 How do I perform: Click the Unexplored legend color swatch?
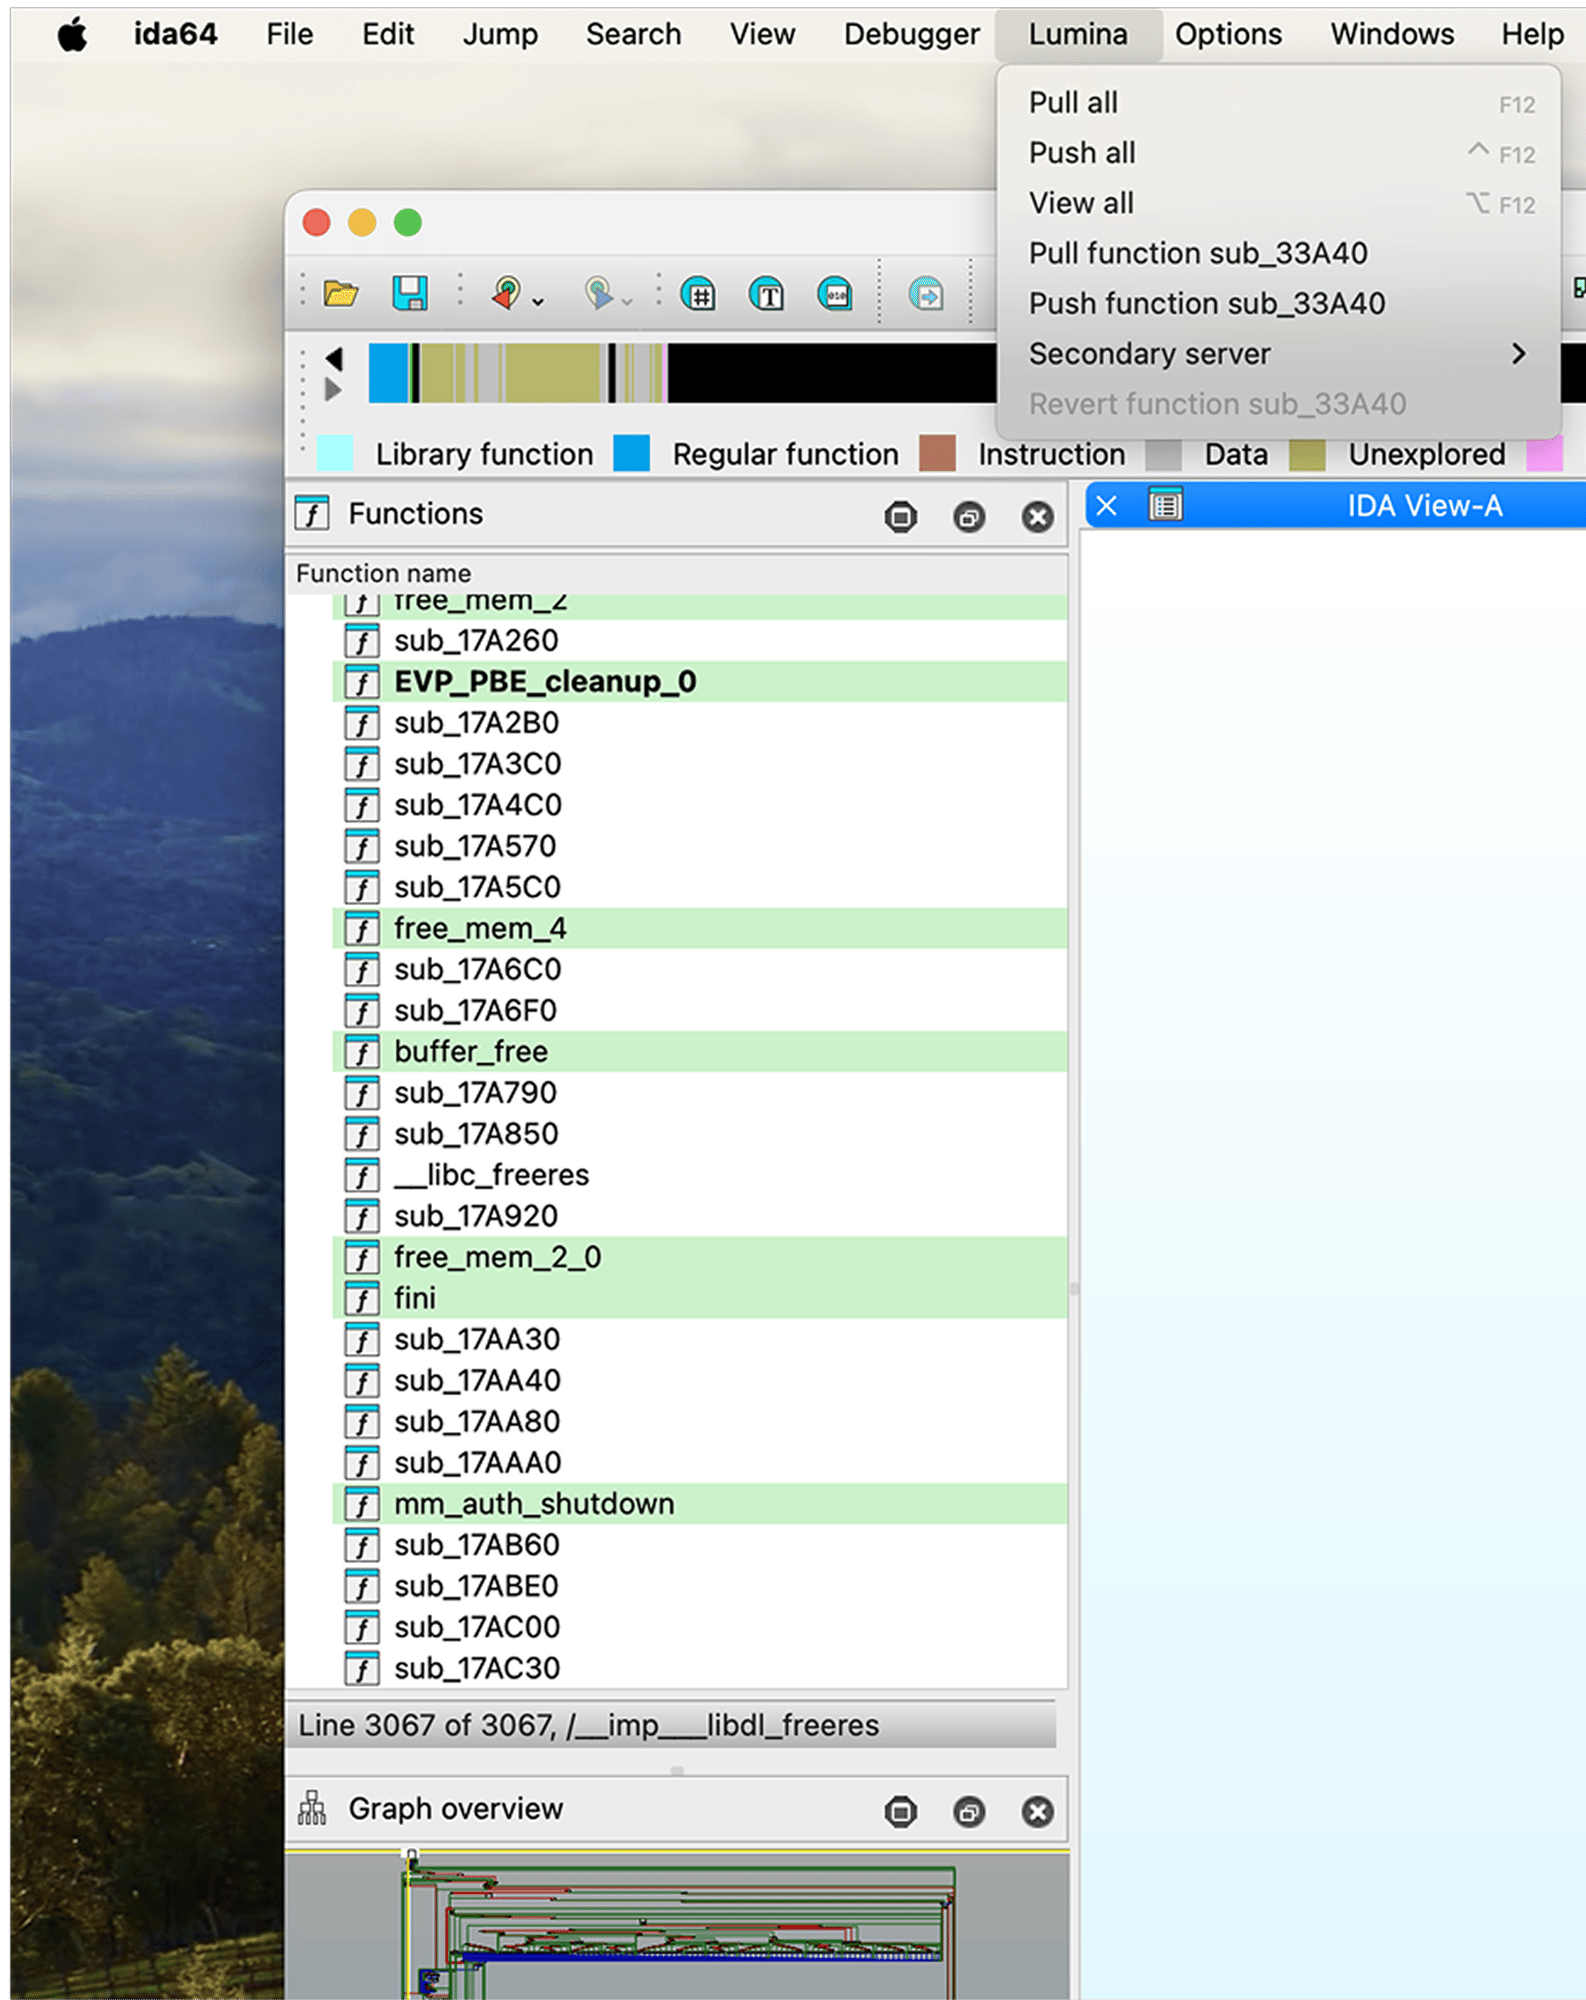(1307, 453)
